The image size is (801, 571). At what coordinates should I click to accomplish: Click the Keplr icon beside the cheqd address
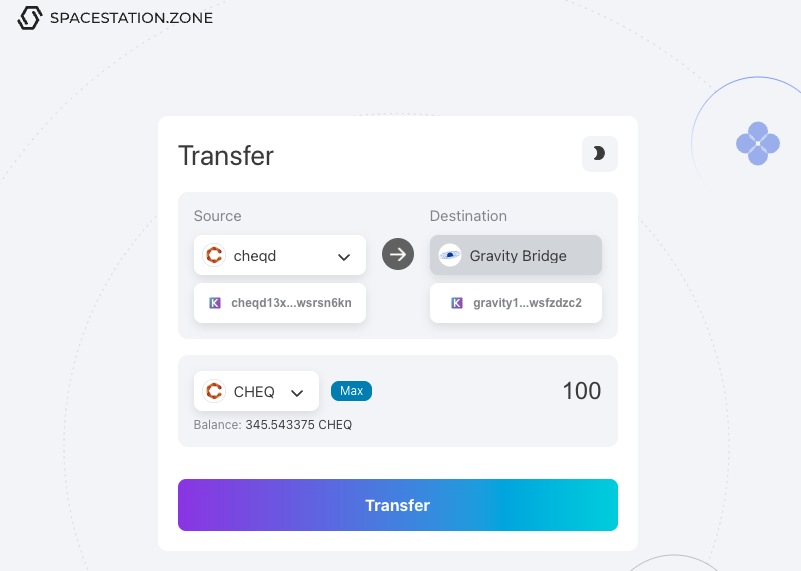point(214,302)
